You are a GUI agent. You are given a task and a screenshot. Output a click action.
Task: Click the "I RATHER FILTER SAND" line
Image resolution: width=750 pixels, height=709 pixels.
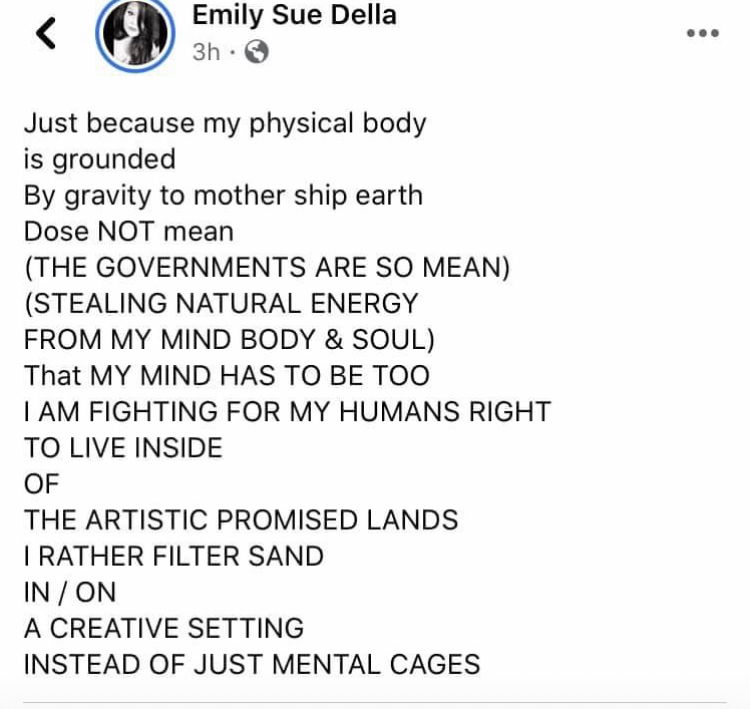coord(174,555)
